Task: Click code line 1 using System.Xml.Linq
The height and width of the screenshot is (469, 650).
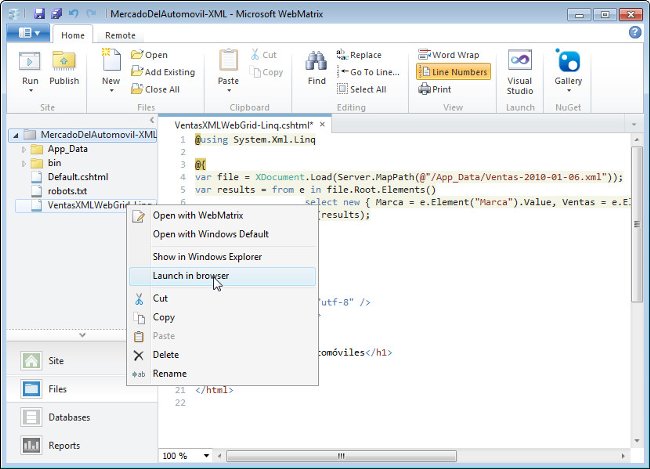Action: point(255,140)
